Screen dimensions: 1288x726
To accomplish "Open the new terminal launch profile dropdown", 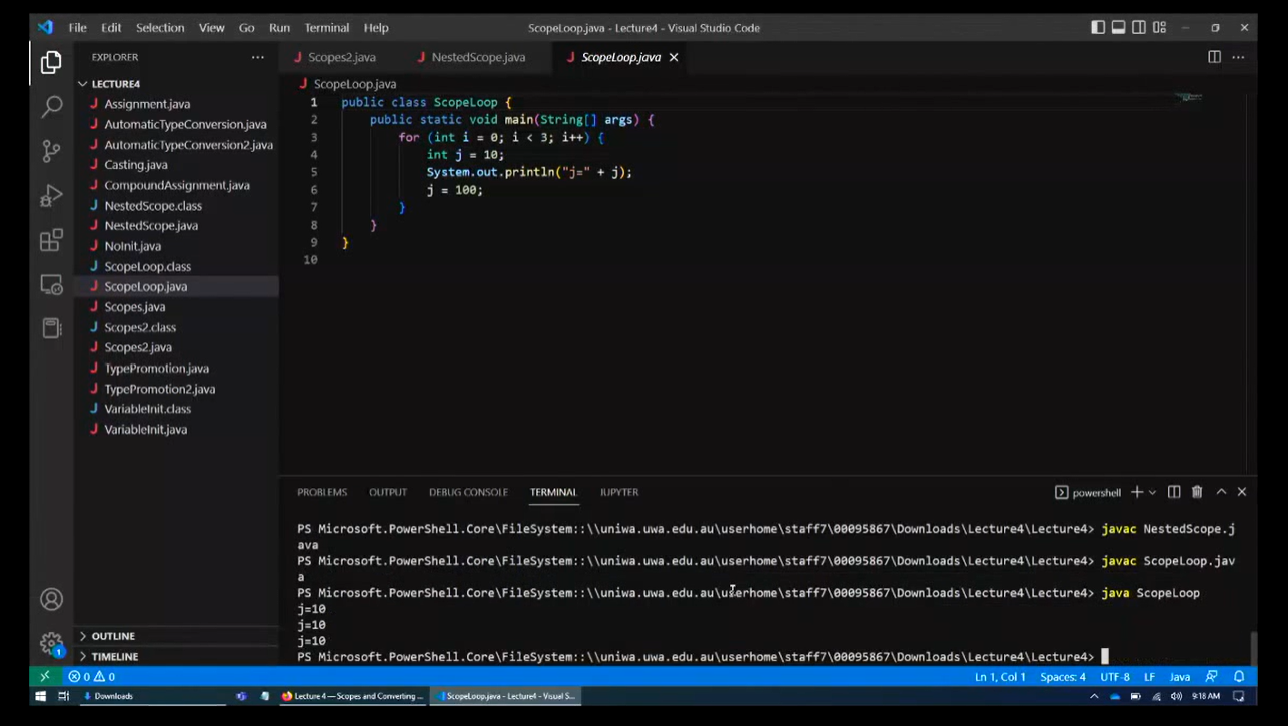I will [1153, 492].
